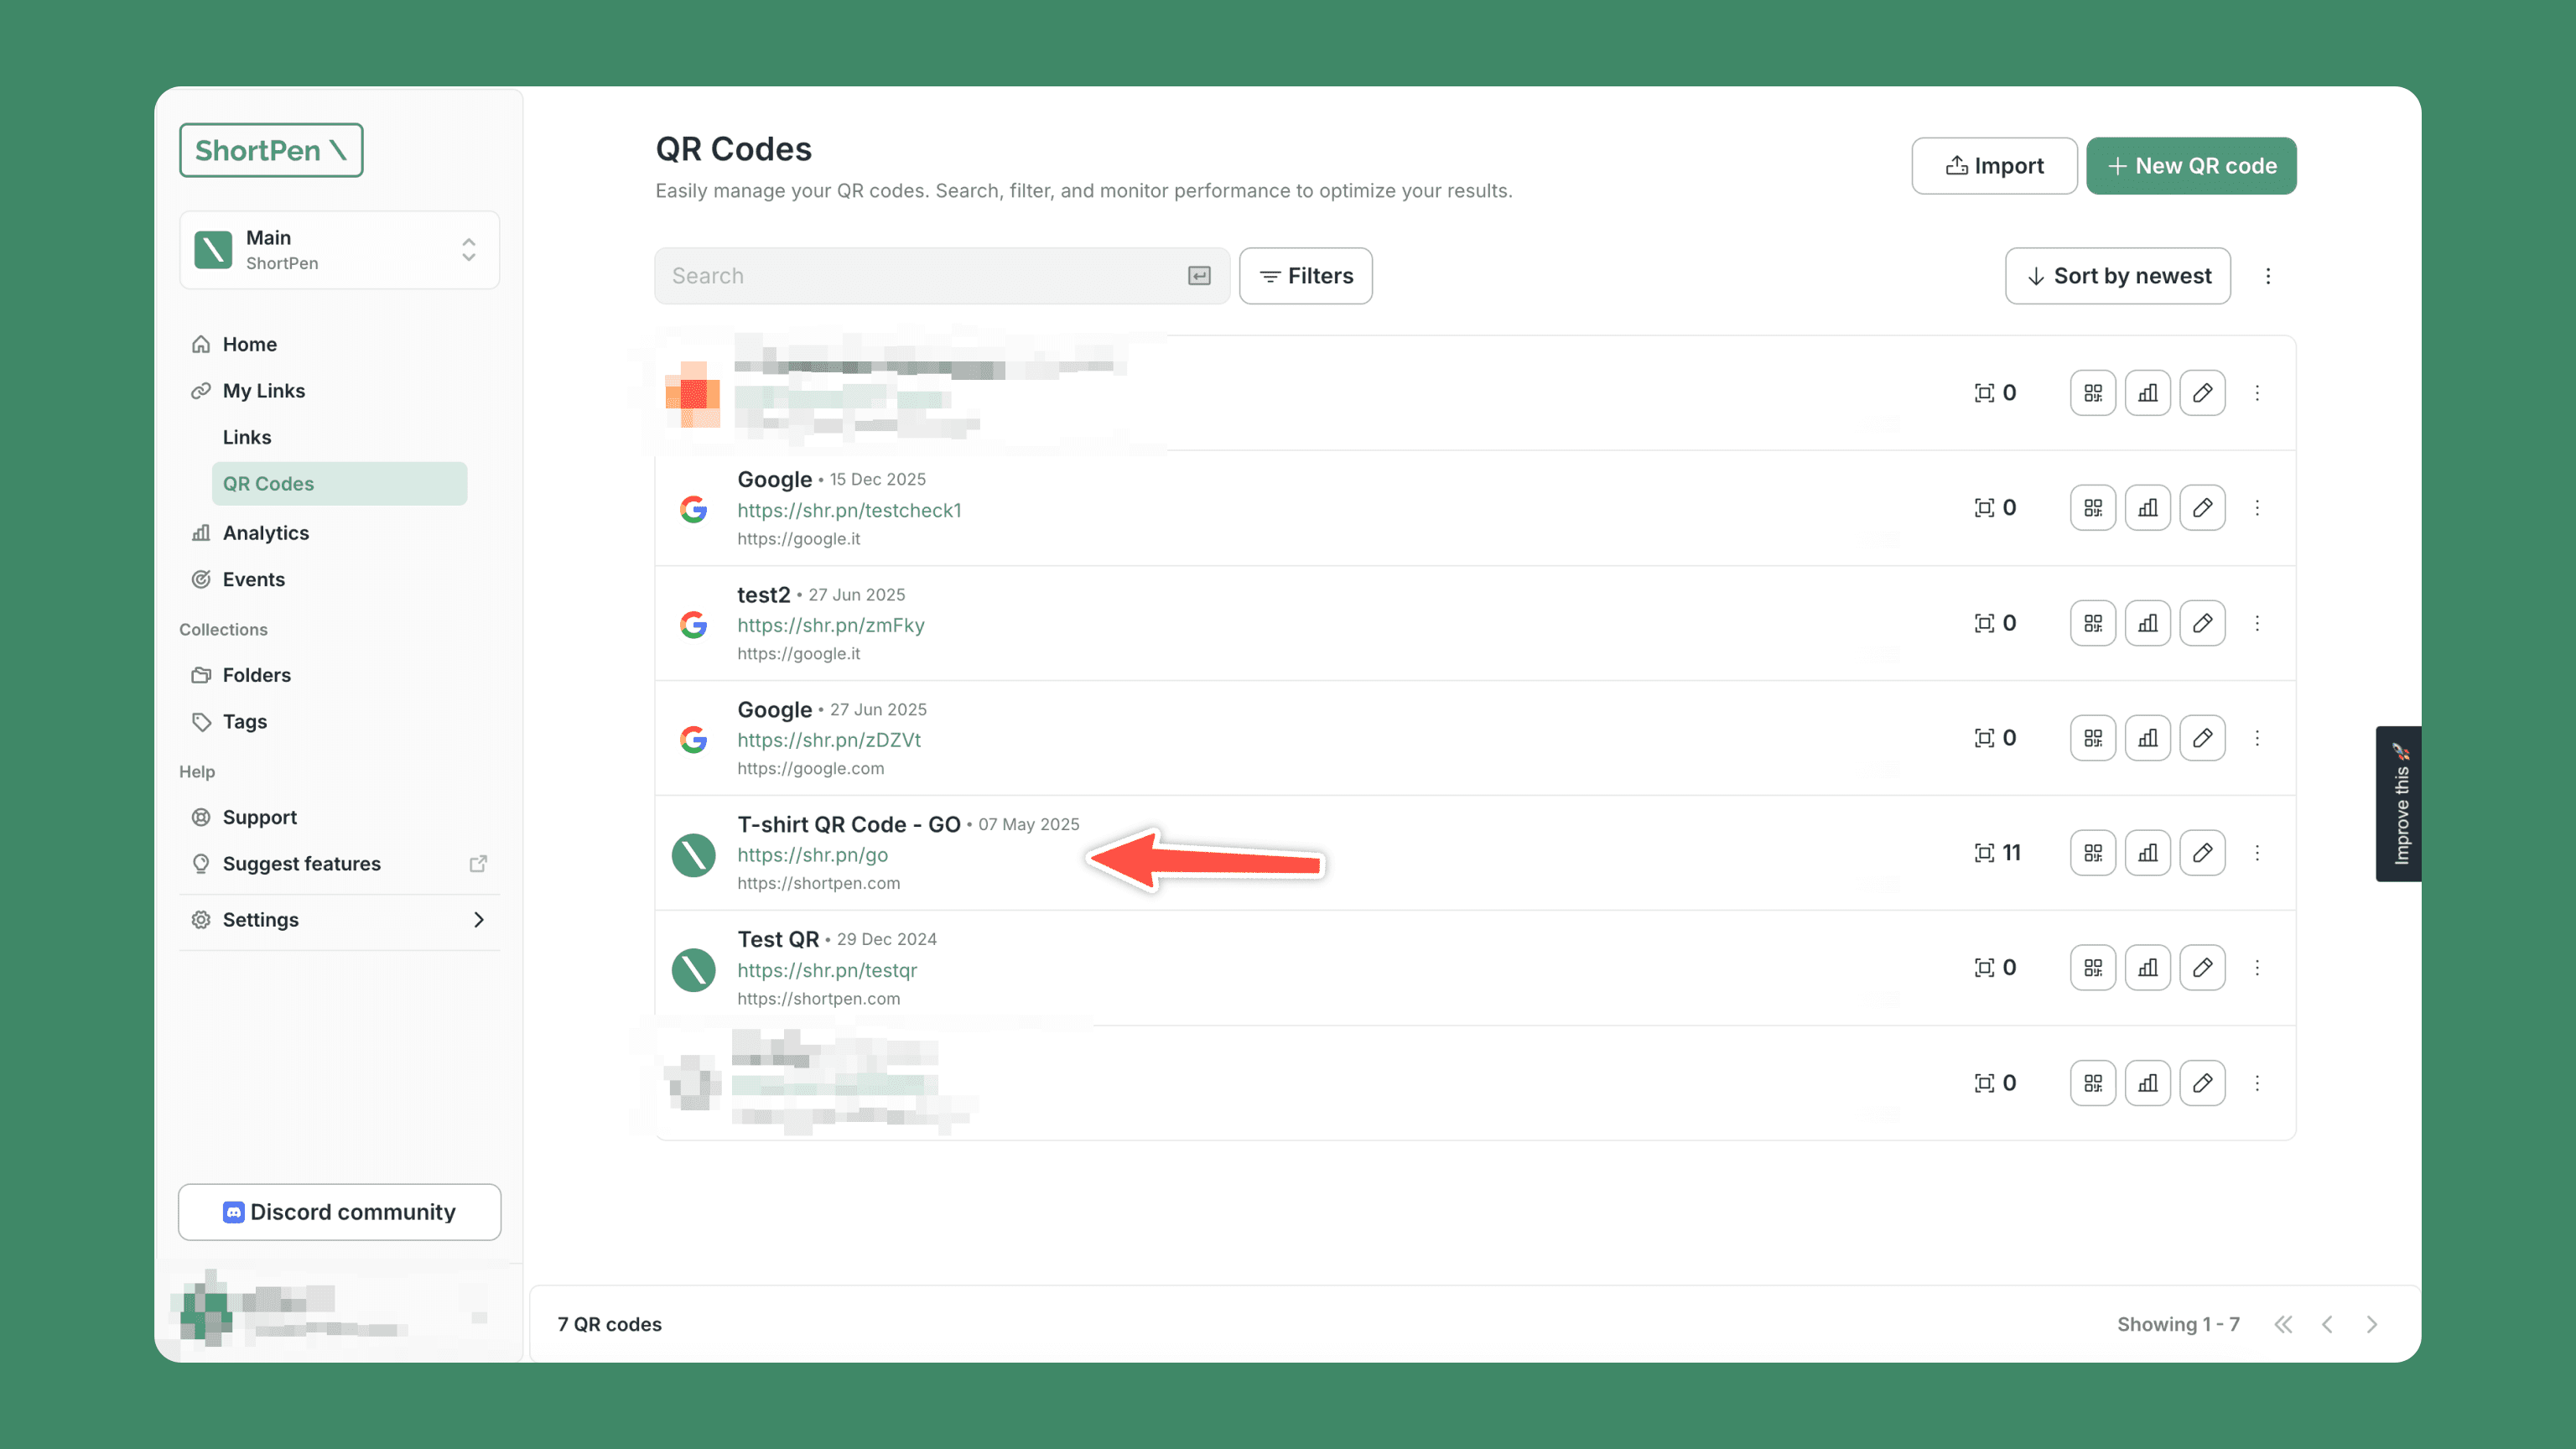Open the list options kebab beside Sort
Image resolution: width=2576 pixels, height=1449 pixels.
(x=2268, y=276)
